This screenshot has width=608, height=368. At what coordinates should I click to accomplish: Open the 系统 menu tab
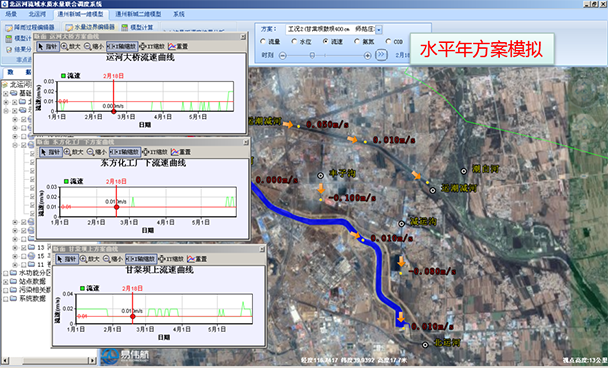(x=179, y=14)
